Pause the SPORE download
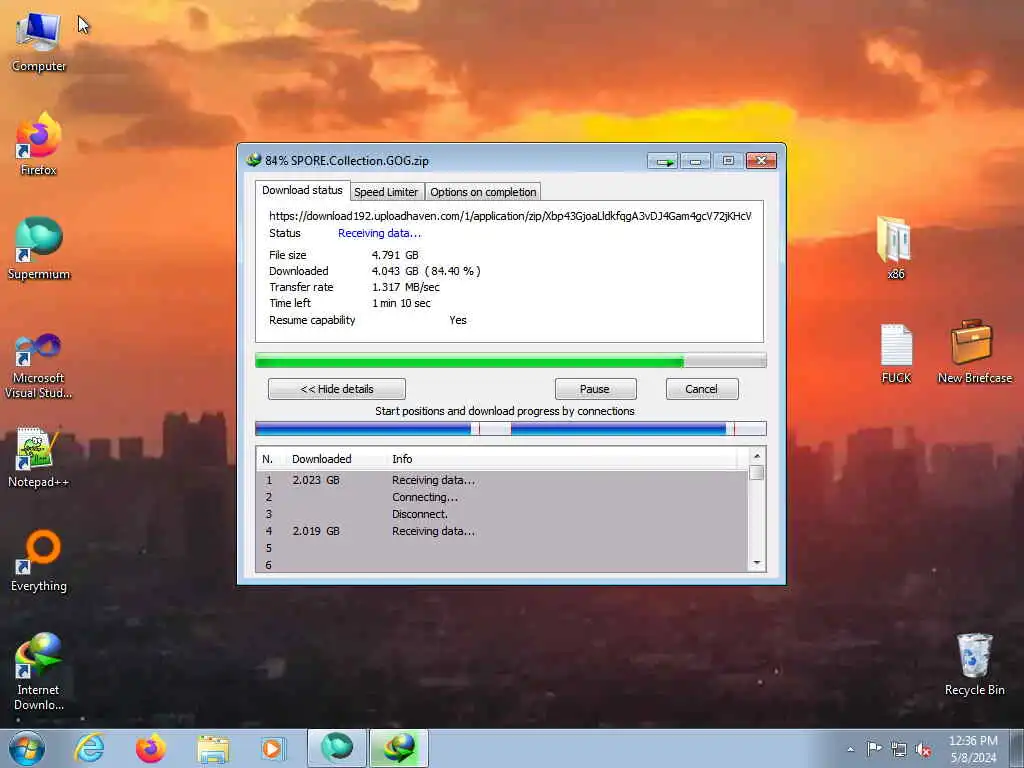 click(595, 389)
